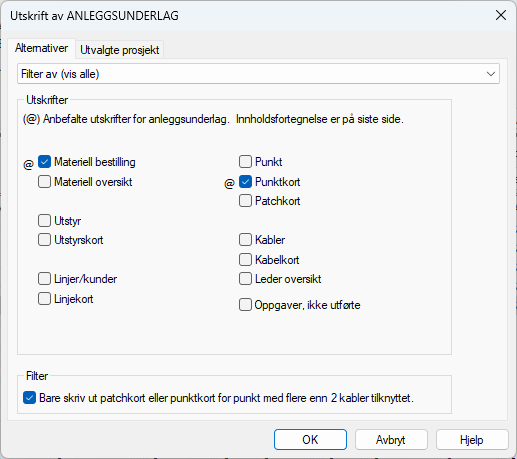
Task: Switch to the Utvalgte prosjekt tab
Action: pyautogui.click(x=120, y=50)
